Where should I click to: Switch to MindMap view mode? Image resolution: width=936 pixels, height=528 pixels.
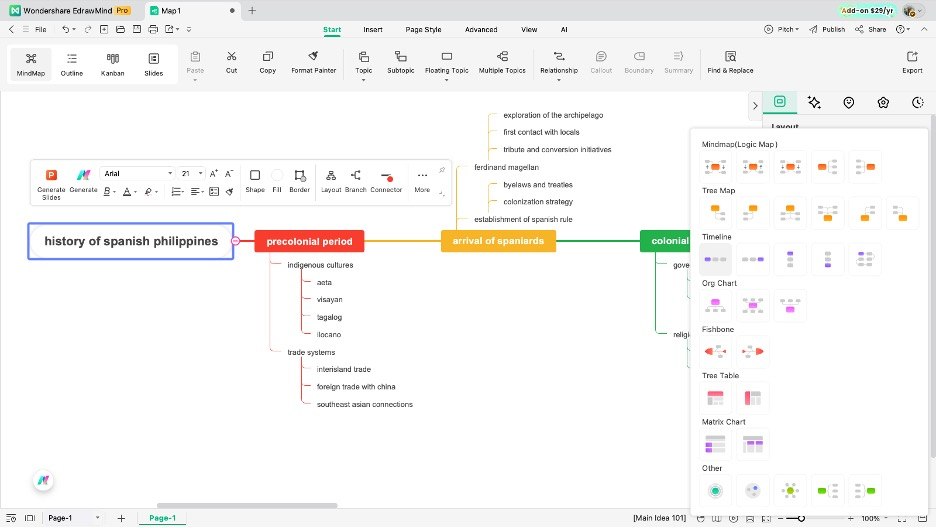(30, 64)
